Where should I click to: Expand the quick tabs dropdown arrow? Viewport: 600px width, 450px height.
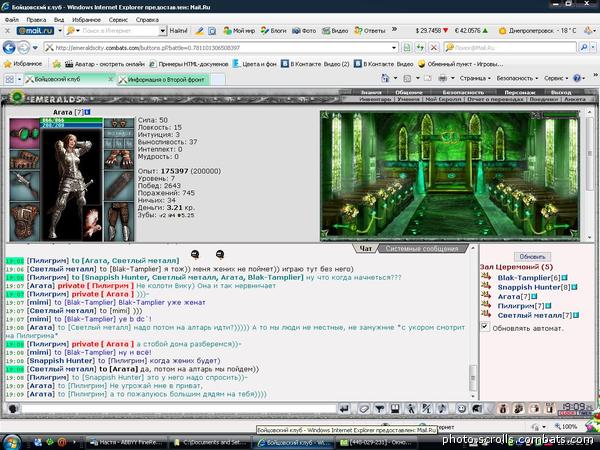click(20, 80)
